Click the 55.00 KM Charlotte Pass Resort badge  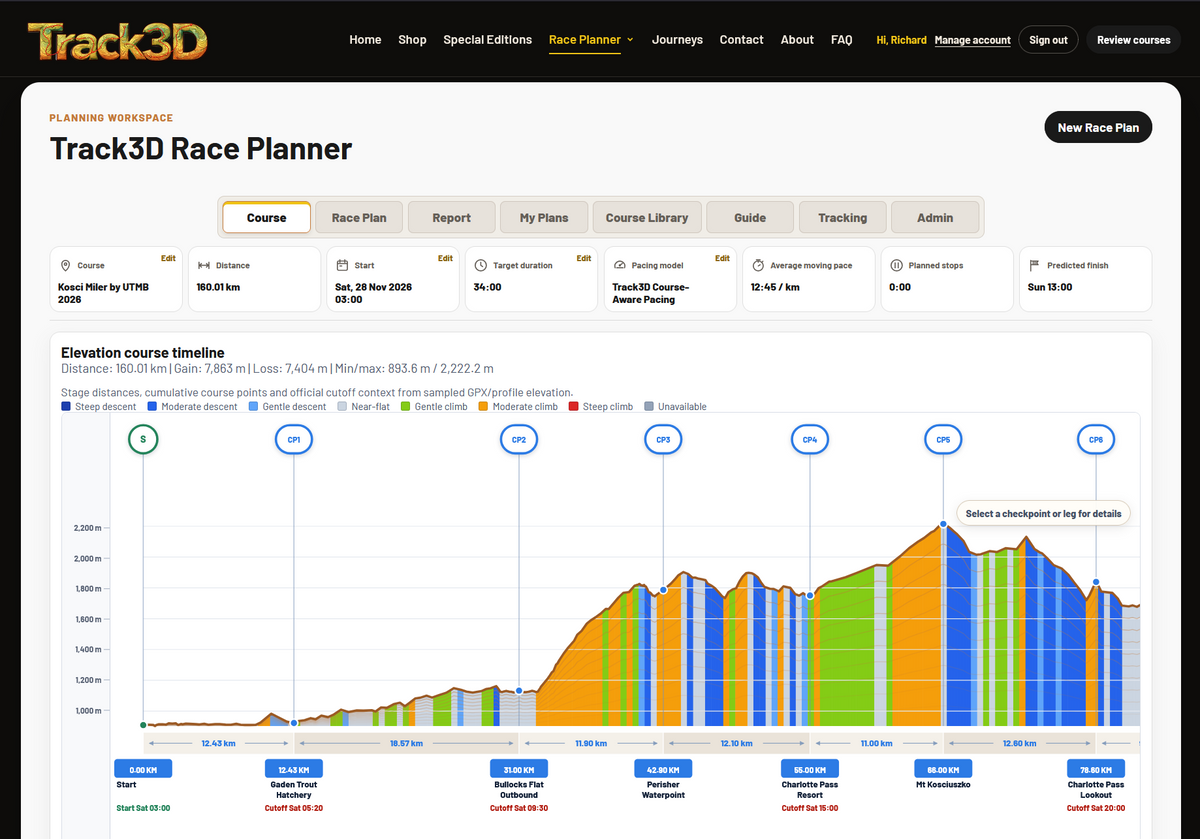810,769
